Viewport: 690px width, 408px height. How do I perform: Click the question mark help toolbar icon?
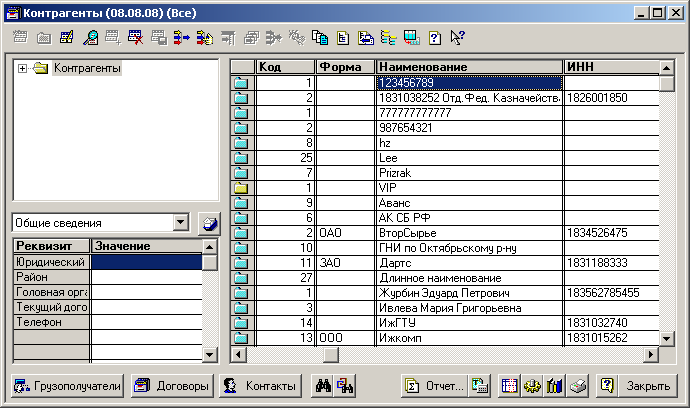click(435, 38)
